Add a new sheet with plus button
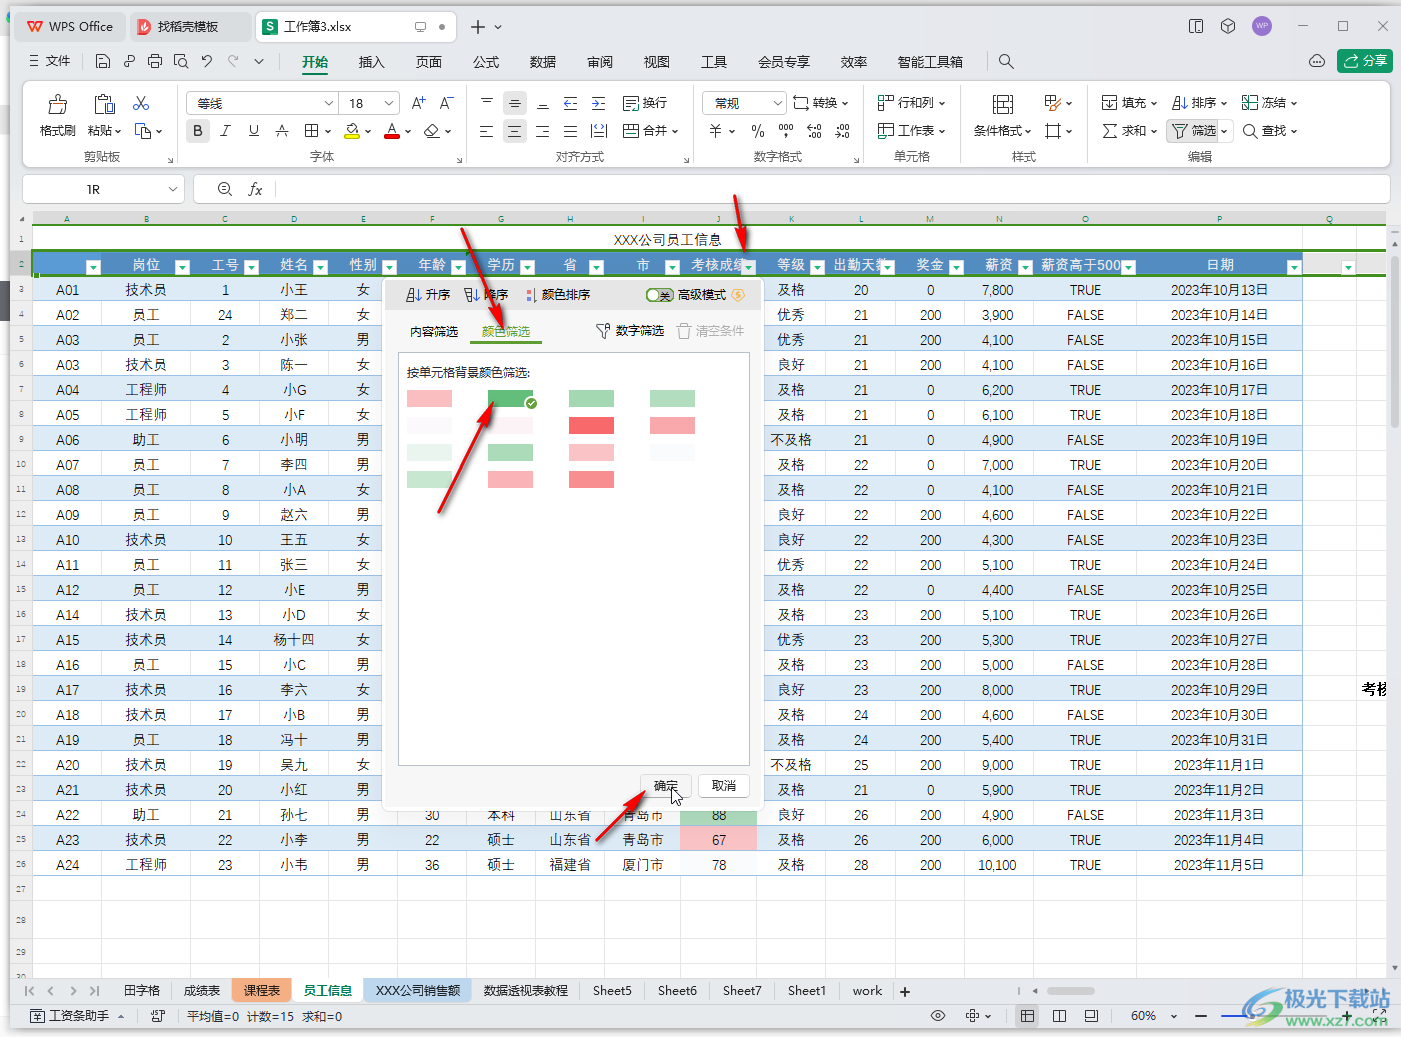The image size is (1401, 1037). pyautogui.click(x=905, y=991)
